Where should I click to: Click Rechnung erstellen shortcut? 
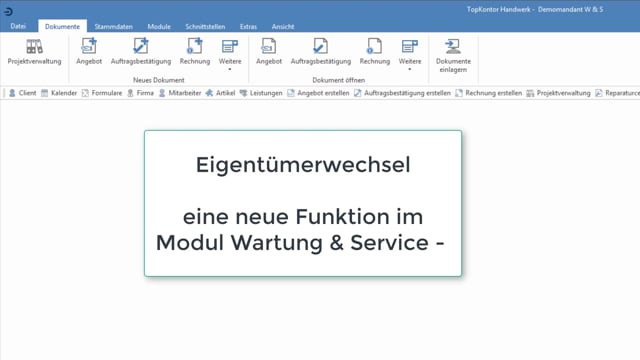(489, 93)
